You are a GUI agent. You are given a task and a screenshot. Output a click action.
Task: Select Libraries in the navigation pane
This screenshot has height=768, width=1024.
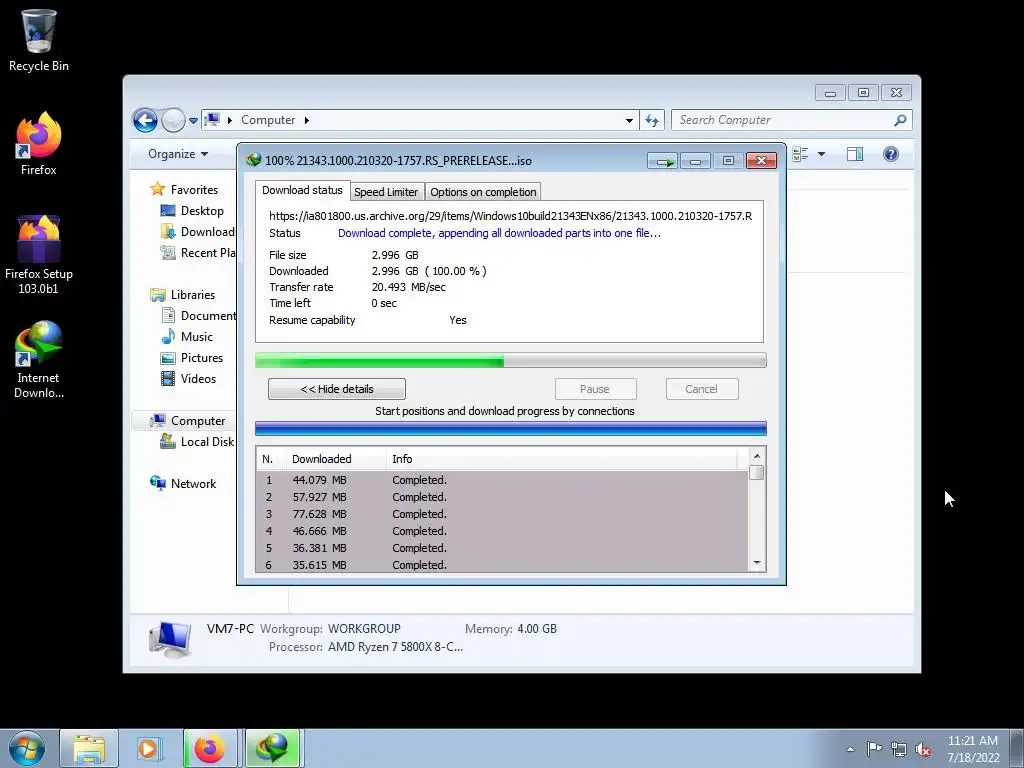click(193, 295)
